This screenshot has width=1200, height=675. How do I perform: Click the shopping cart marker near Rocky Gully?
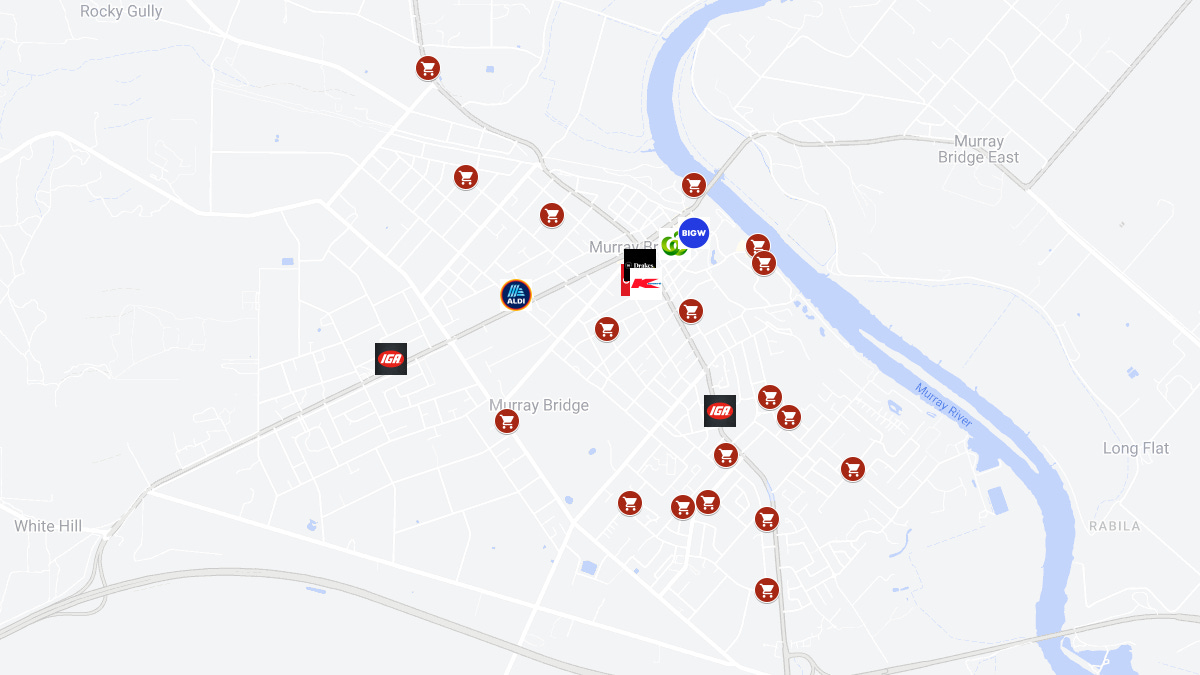tap(428, 68)
